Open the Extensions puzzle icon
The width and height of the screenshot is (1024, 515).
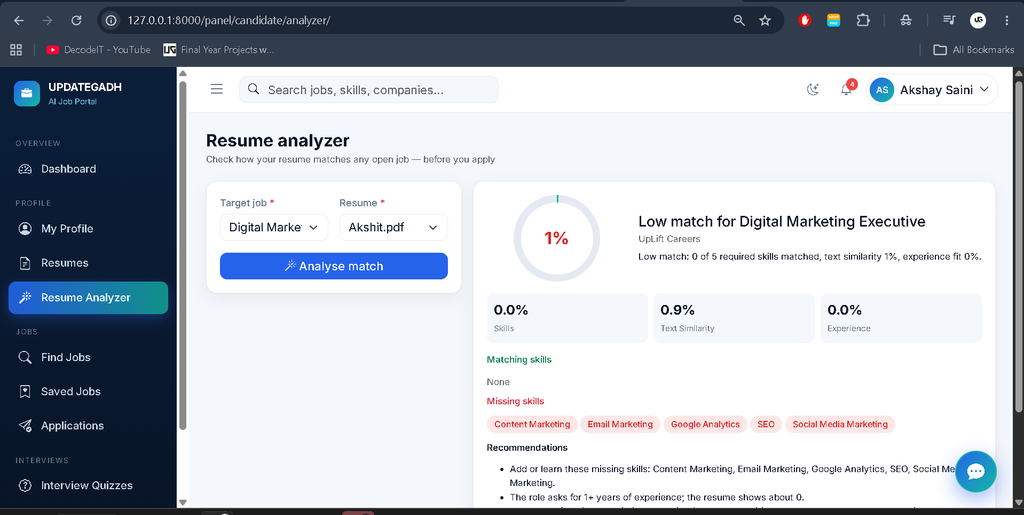coord(863,20)
